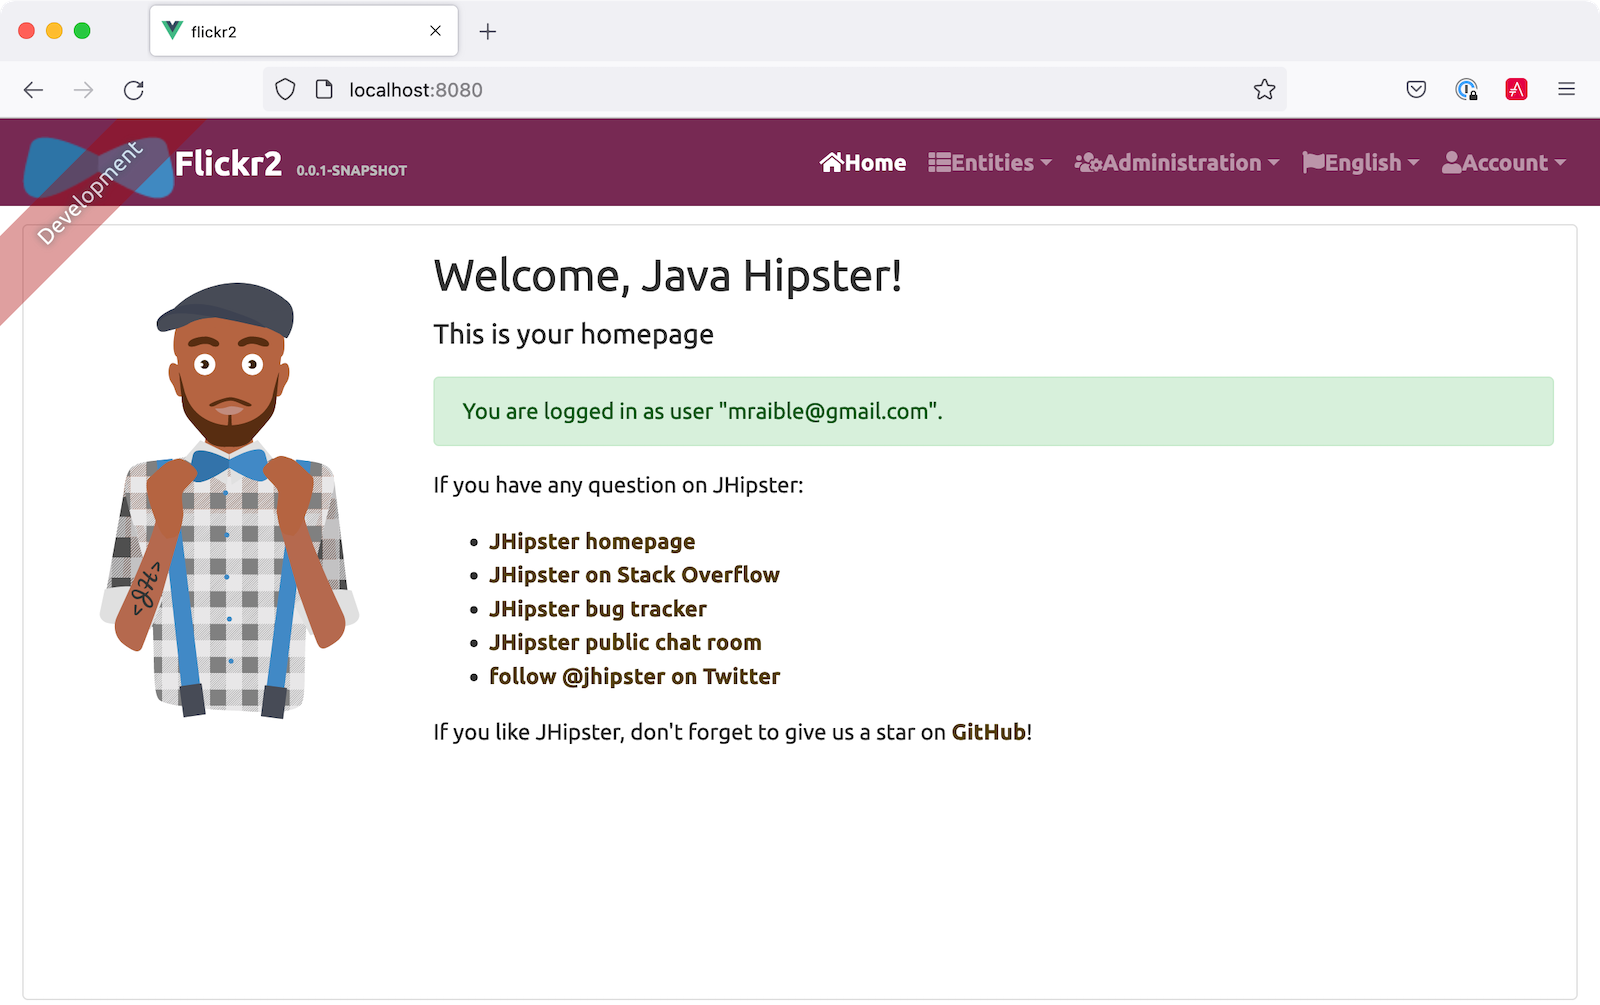Reload the page with the refresh icon
1600x1005 pixels.
pos(134,90)
